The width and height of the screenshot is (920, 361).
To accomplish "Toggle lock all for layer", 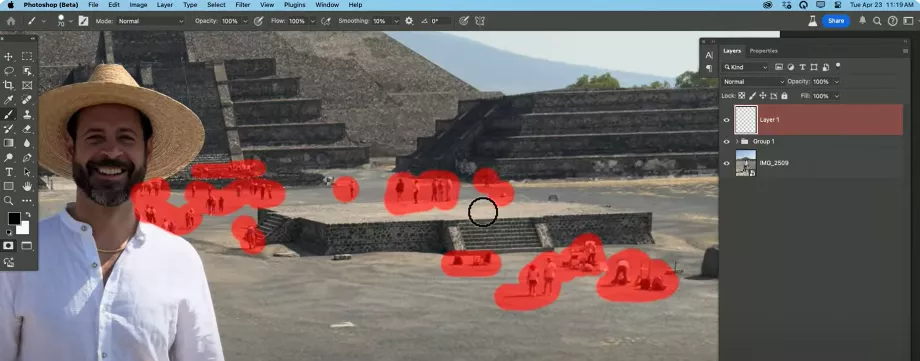I will click(x=784, y=96).
